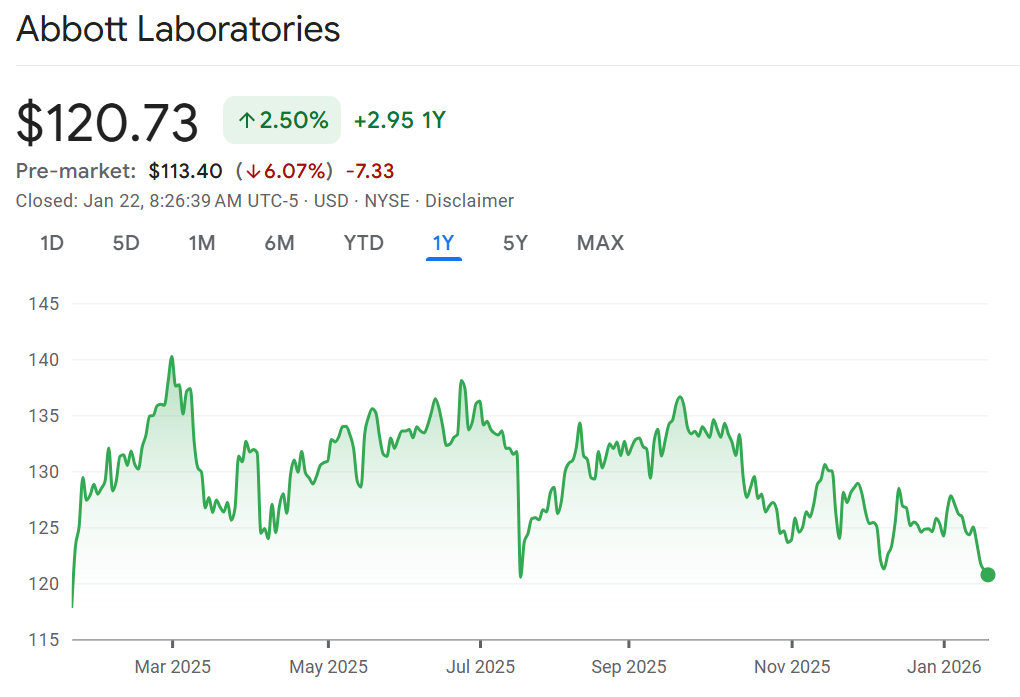
Task: Click the Mar 2025 axis label
Action: coord(173,667)
